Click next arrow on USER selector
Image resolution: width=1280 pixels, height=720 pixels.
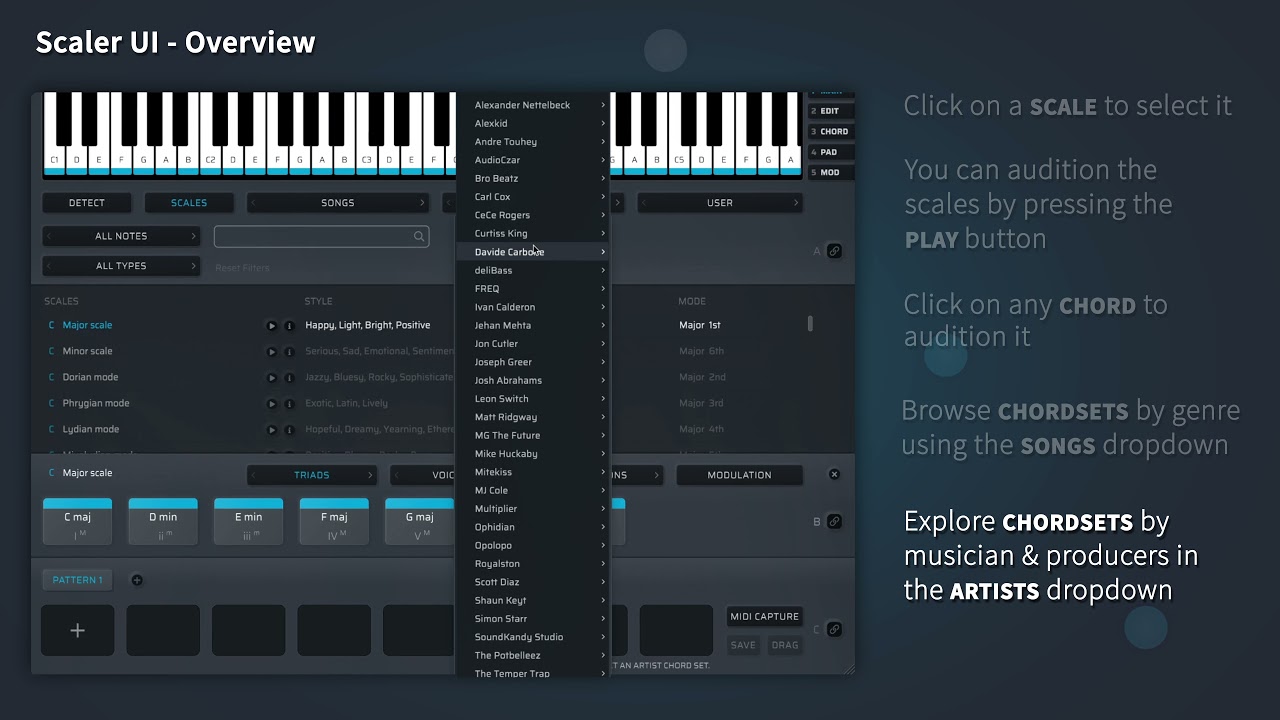click(795, 203)
